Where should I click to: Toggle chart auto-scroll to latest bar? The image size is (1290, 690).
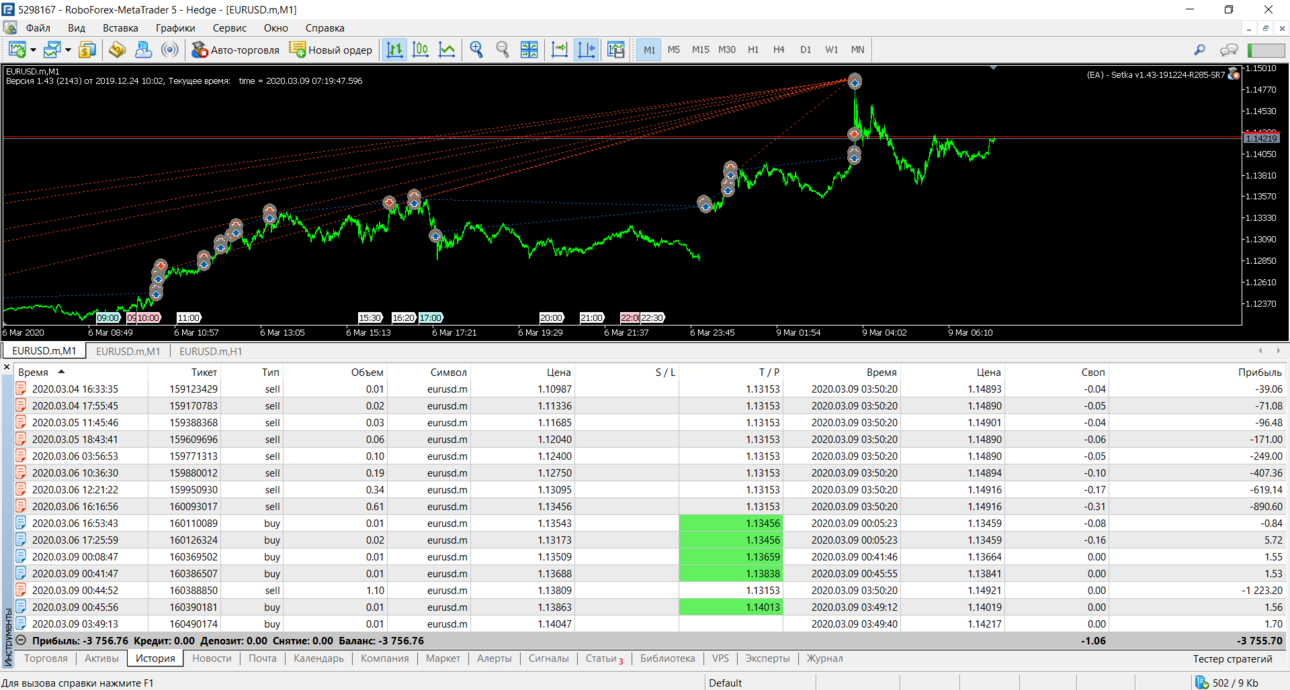(560, 49)
